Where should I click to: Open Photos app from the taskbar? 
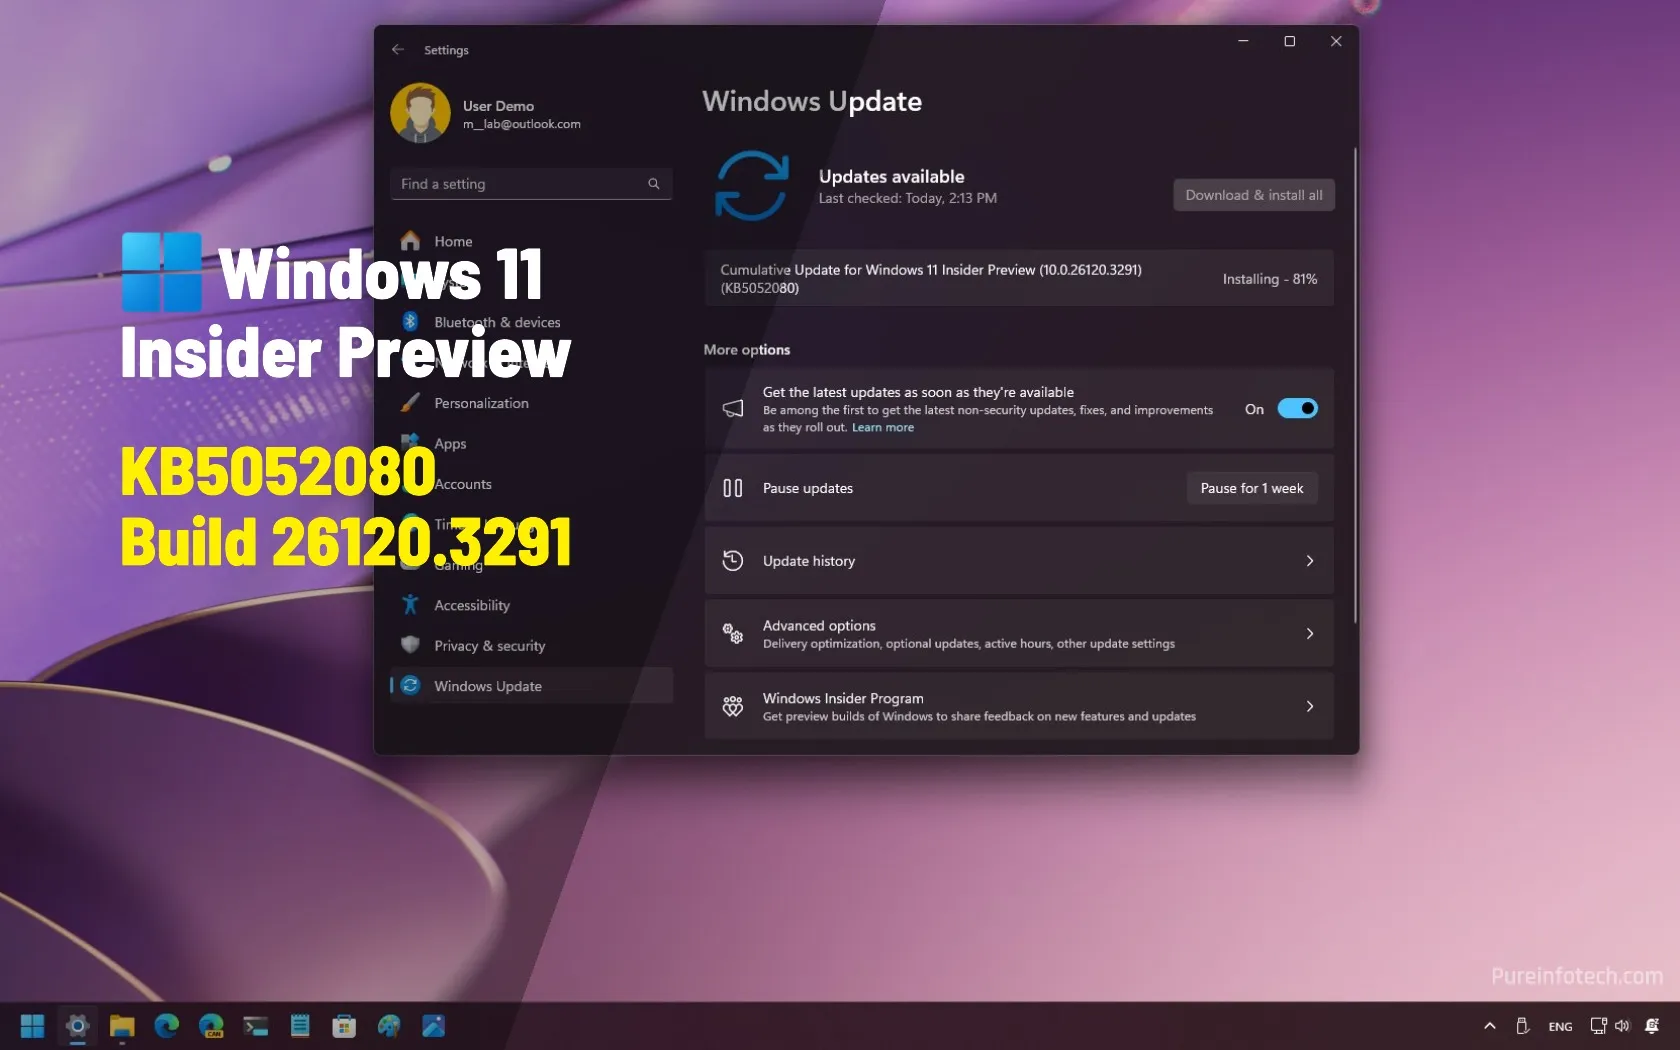click(x=433, y=1026)
